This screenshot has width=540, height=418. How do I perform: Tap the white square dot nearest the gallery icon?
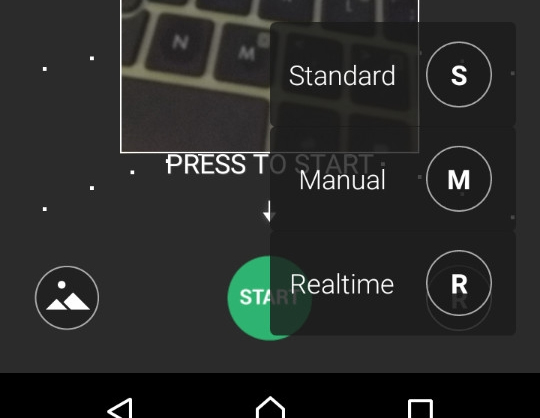45,209
